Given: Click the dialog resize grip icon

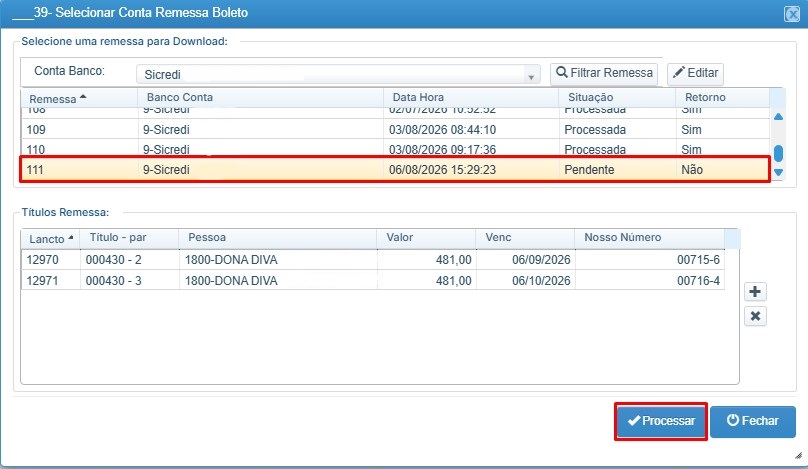Looking at the screenshot, I should pos(798,455).
